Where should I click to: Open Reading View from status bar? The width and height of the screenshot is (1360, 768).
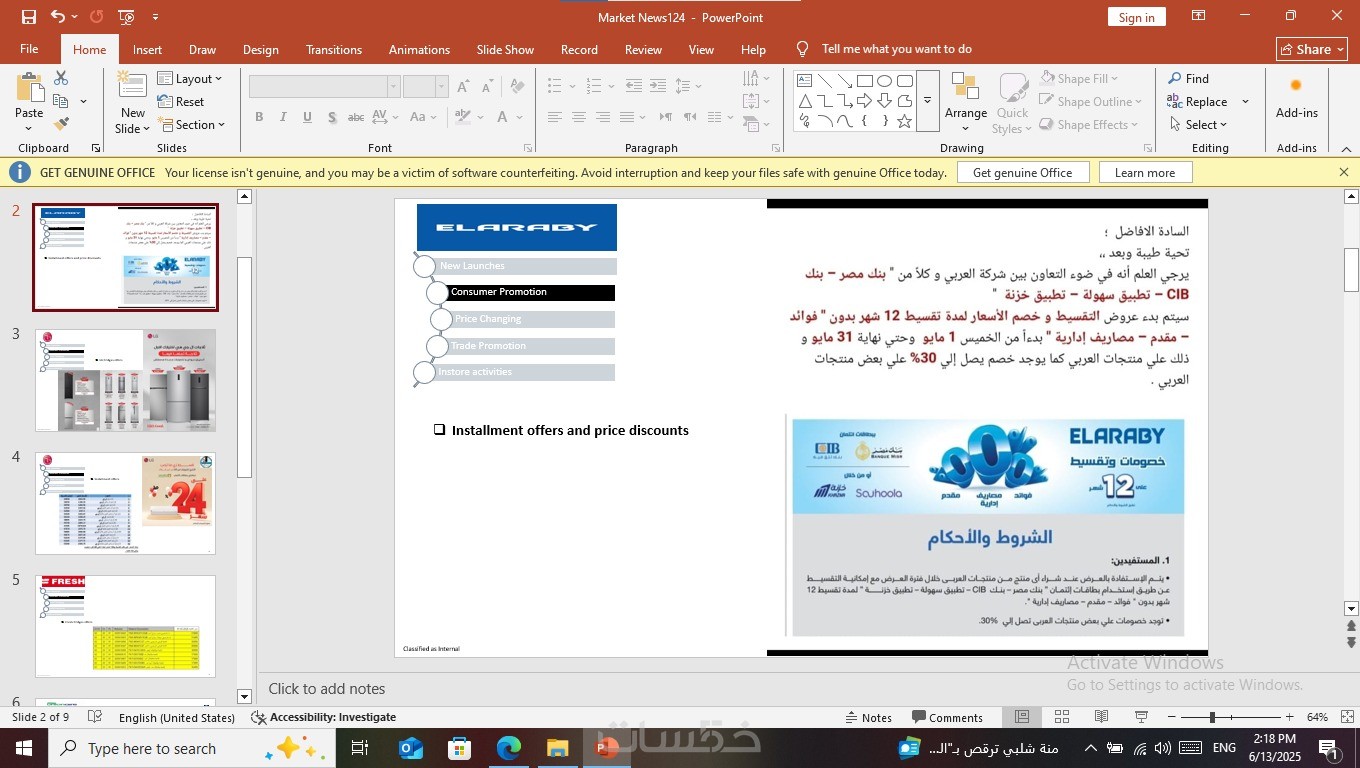point(1101,717)
